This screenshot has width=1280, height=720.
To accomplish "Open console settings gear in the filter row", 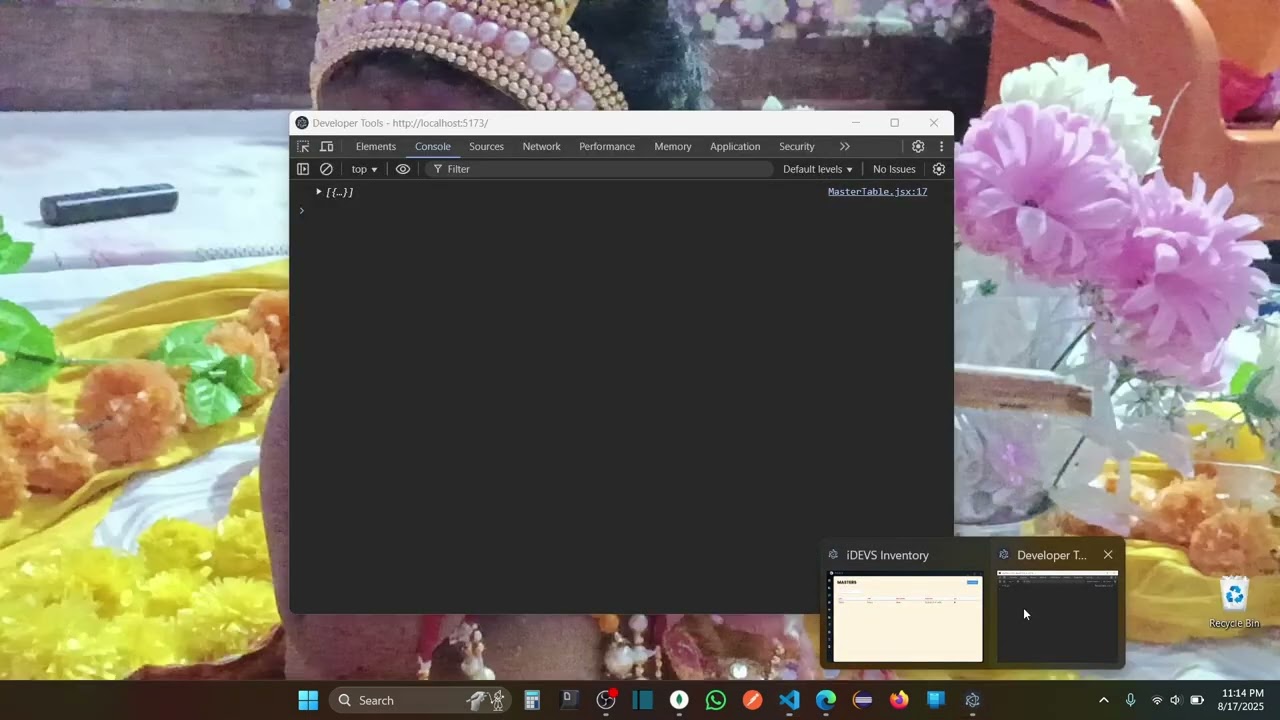I will [939, 169].
